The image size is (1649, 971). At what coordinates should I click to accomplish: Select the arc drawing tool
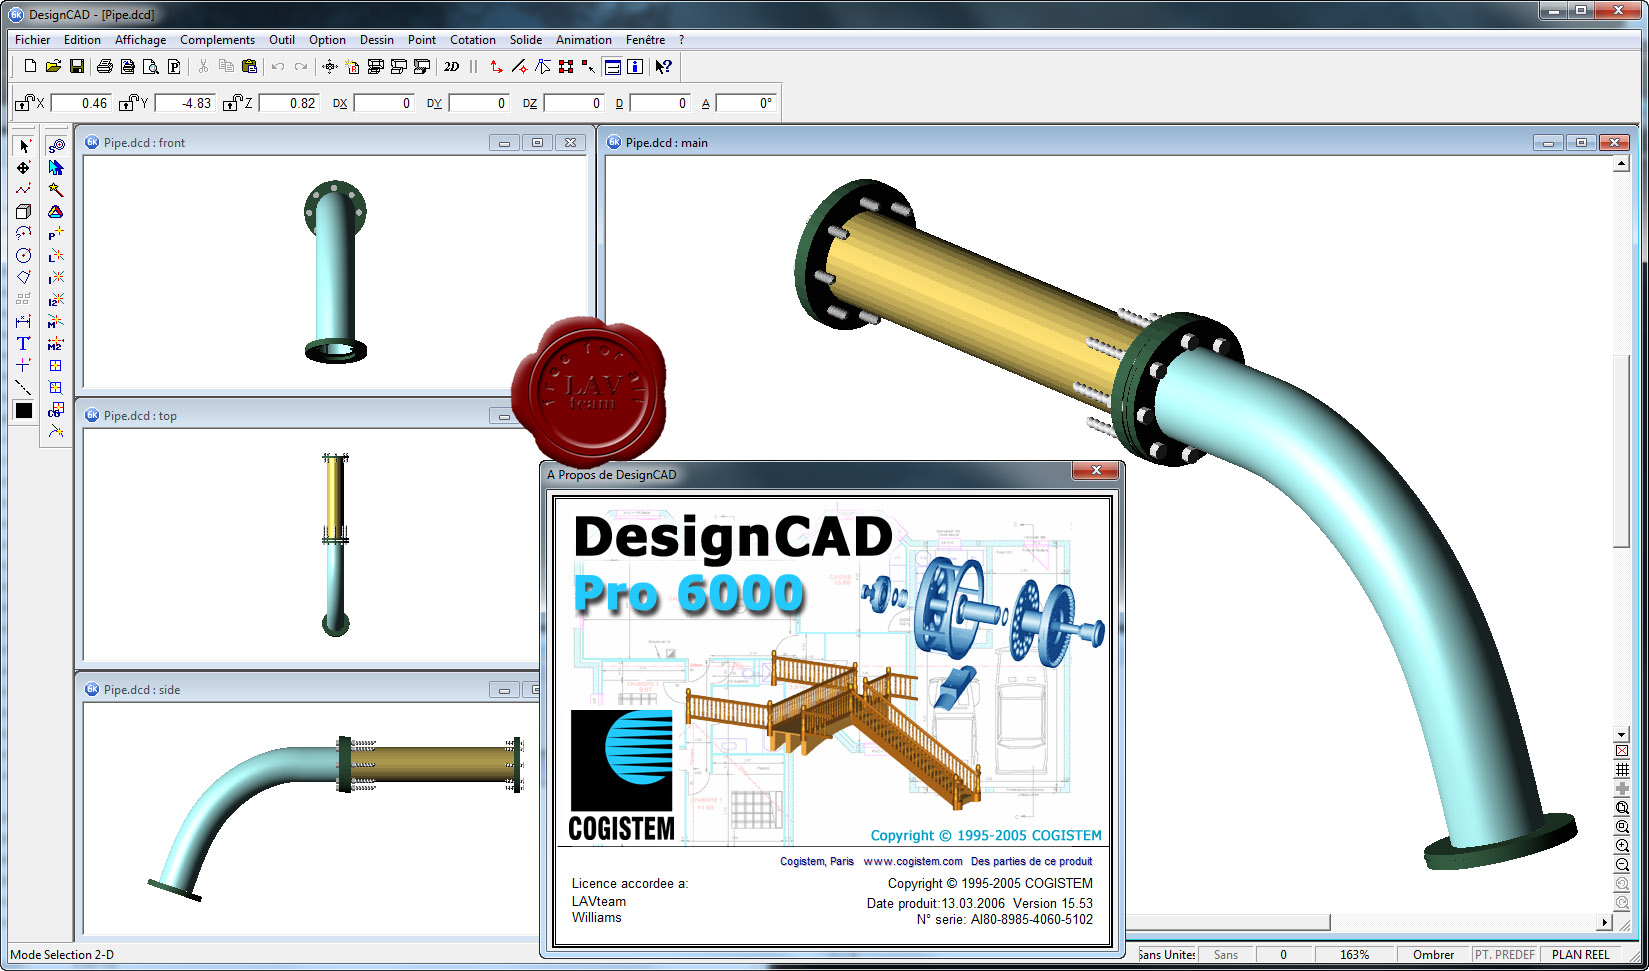pyautogui.click(x=24, y=234)
